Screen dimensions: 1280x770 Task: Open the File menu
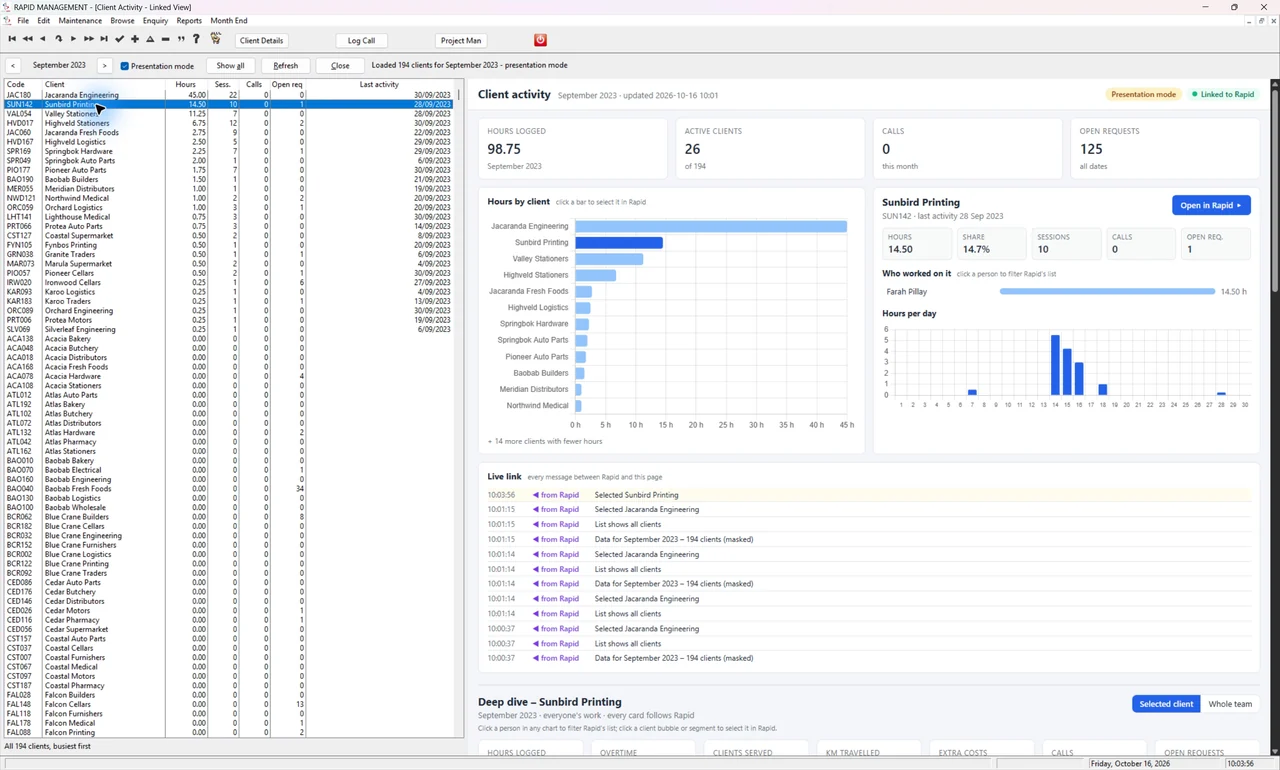(23, 20)
